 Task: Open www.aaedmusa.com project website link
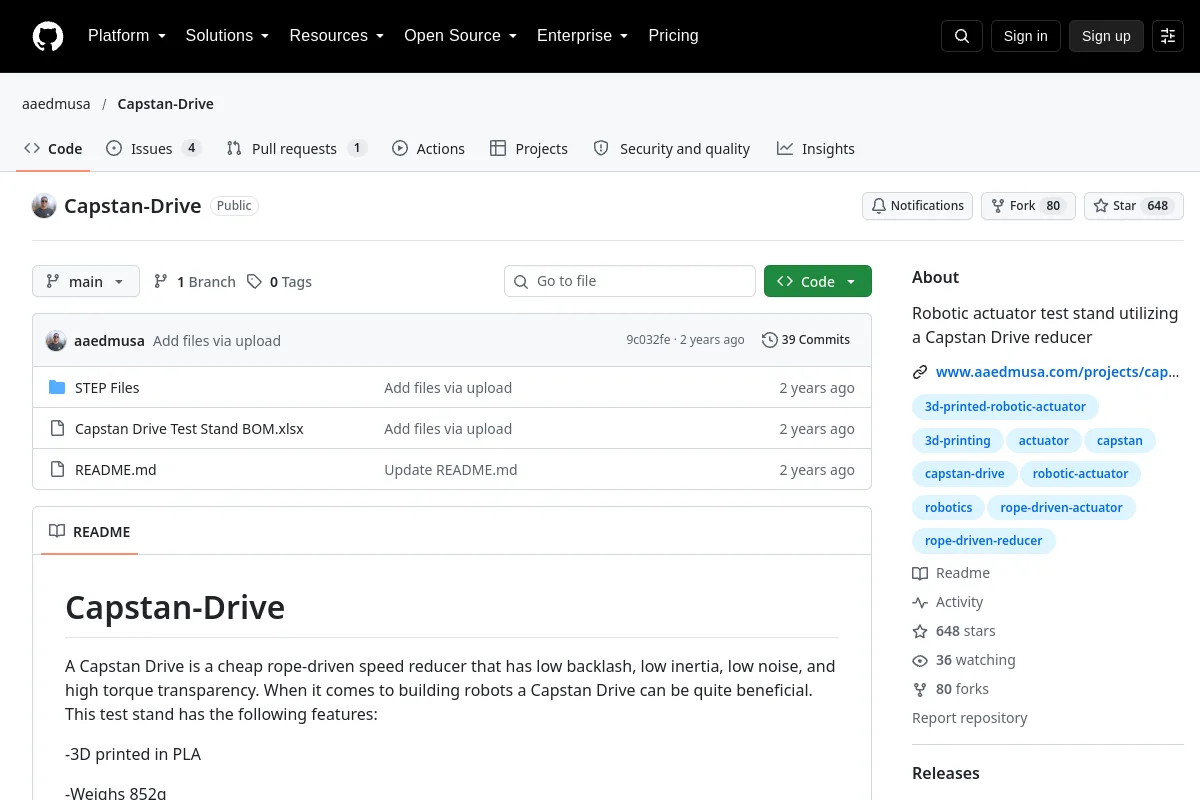point(1058,372)
